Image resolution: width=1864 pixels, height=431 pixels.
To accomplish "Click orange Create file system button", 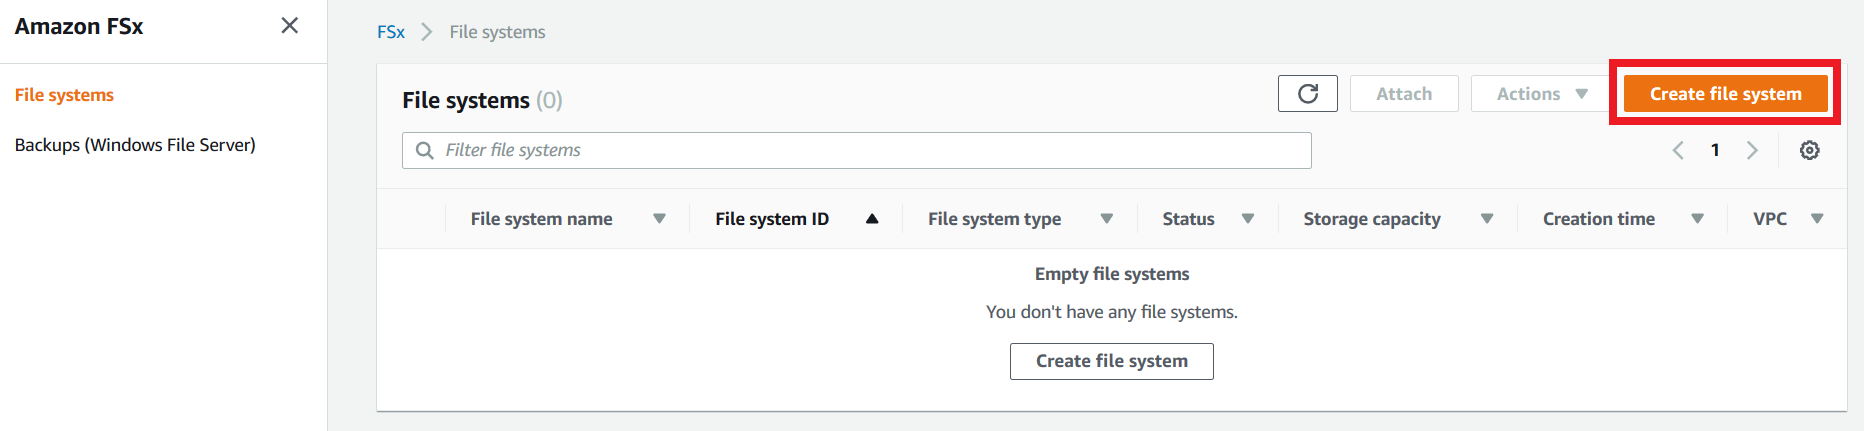I will (1725, 94).
